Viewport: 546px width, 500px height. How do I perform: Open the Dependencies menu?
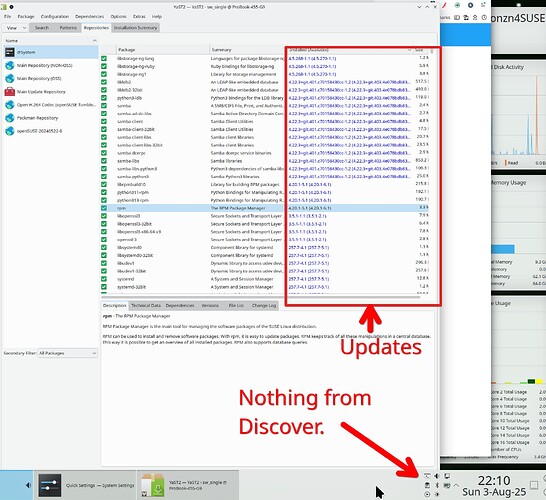click(89, 16)
